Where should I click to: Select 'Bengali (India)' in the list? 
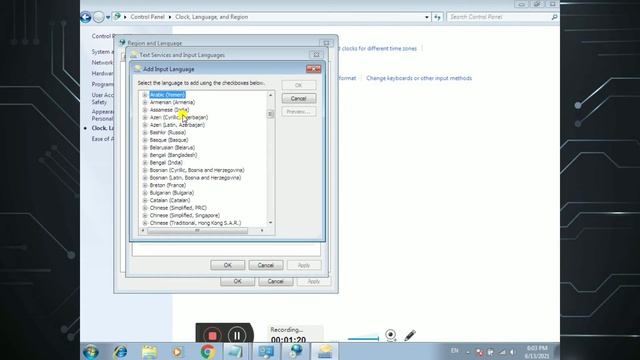click(x=166, y=163)
